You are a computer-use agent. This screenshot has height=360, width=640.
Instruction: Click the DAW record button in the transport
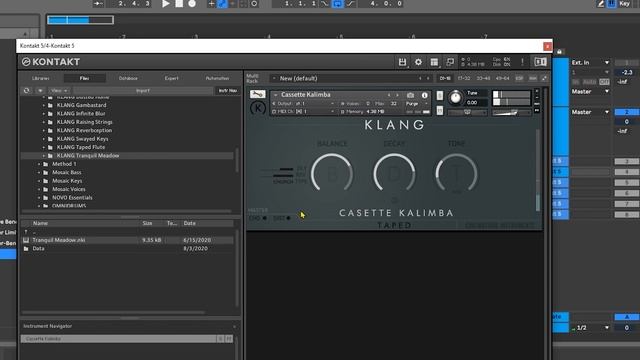click(192, 4)
